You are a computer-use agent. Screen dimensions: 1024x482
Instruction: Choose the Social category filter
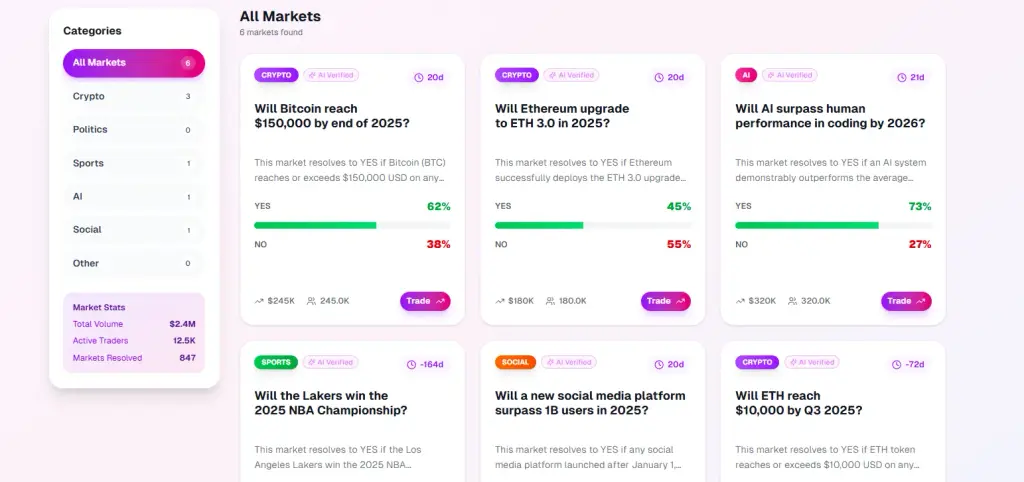(x=134, y=230)
